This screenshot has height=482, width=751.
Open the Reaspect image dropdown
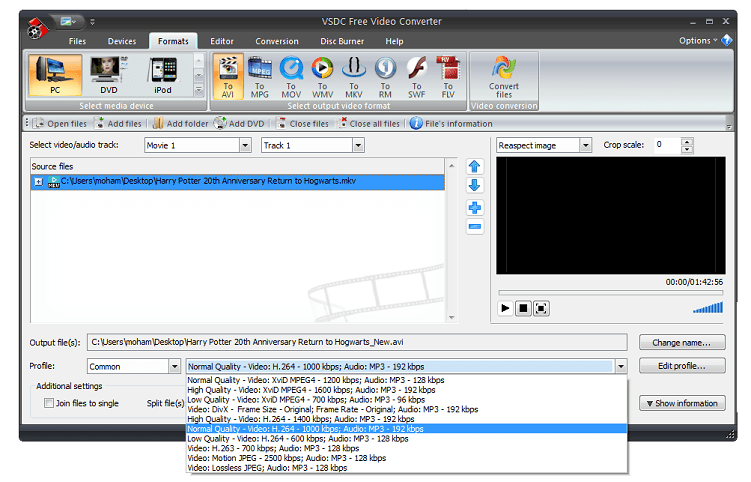[x=585, y=145]
